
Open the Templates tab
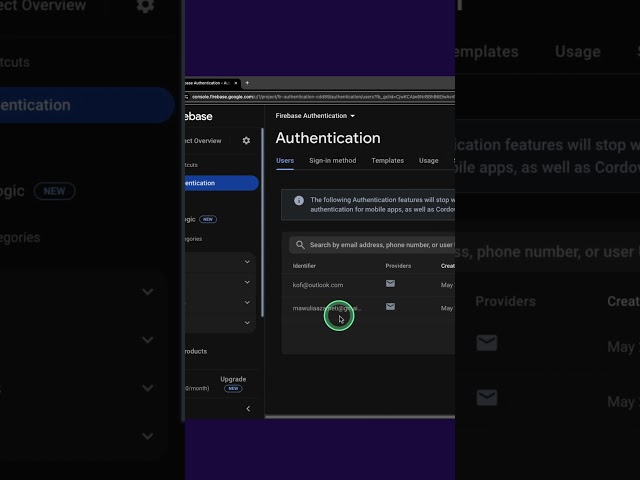pos(387,160)
